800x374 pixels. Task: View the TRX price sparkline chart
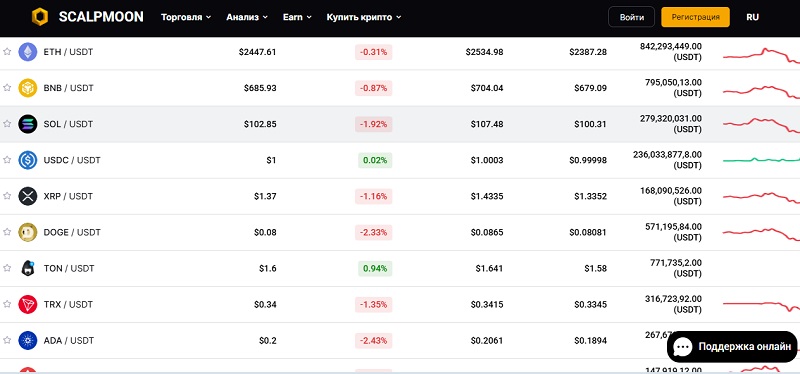coord(761,306)
